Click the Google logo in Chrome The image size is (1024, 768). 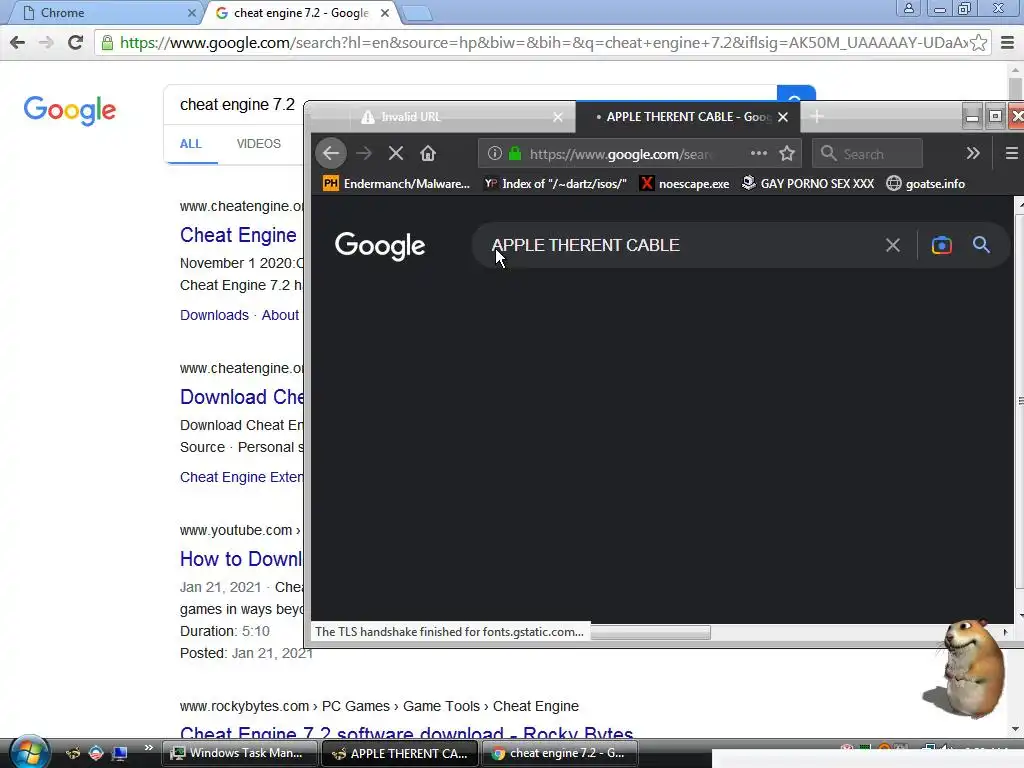click(x=70, y=110)
